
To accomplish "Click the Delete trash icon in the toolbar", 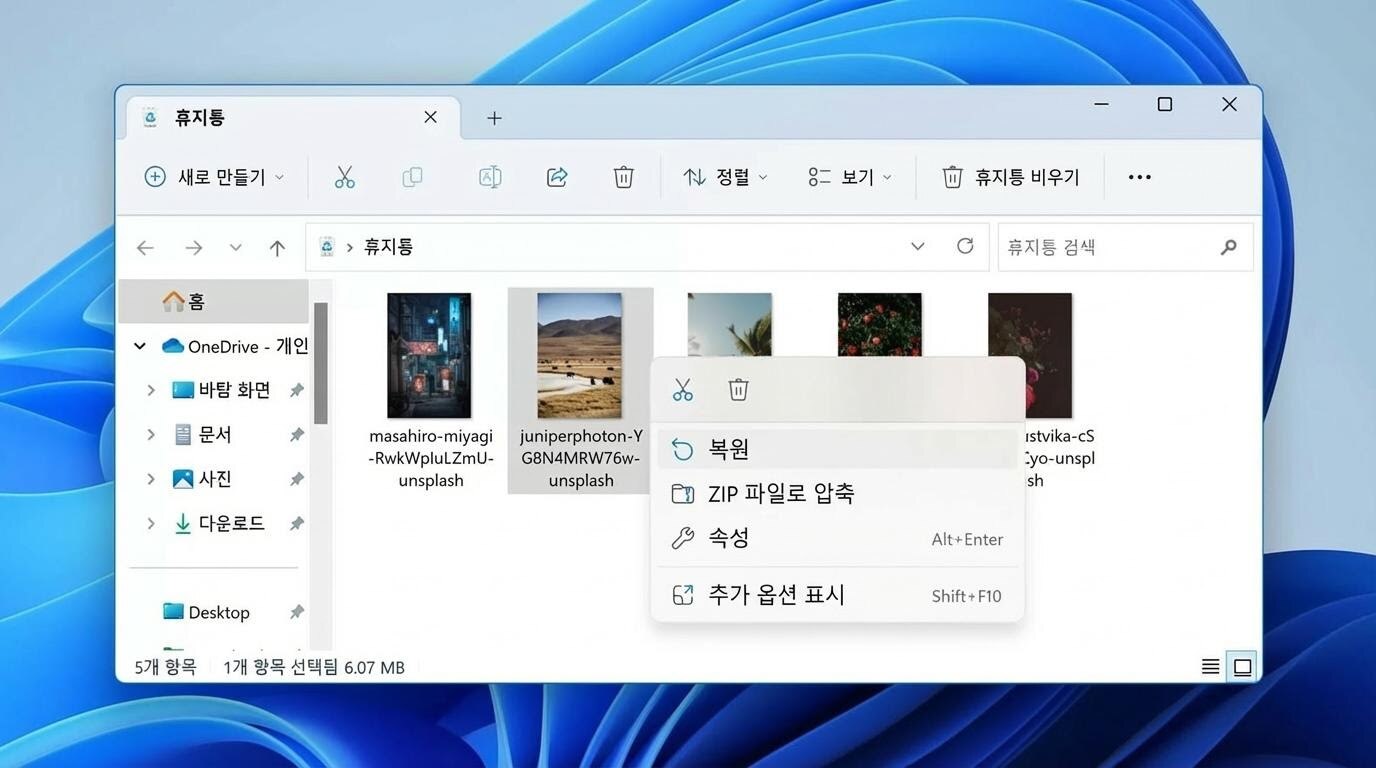I will pyautogui.click(x=623, y=177).
